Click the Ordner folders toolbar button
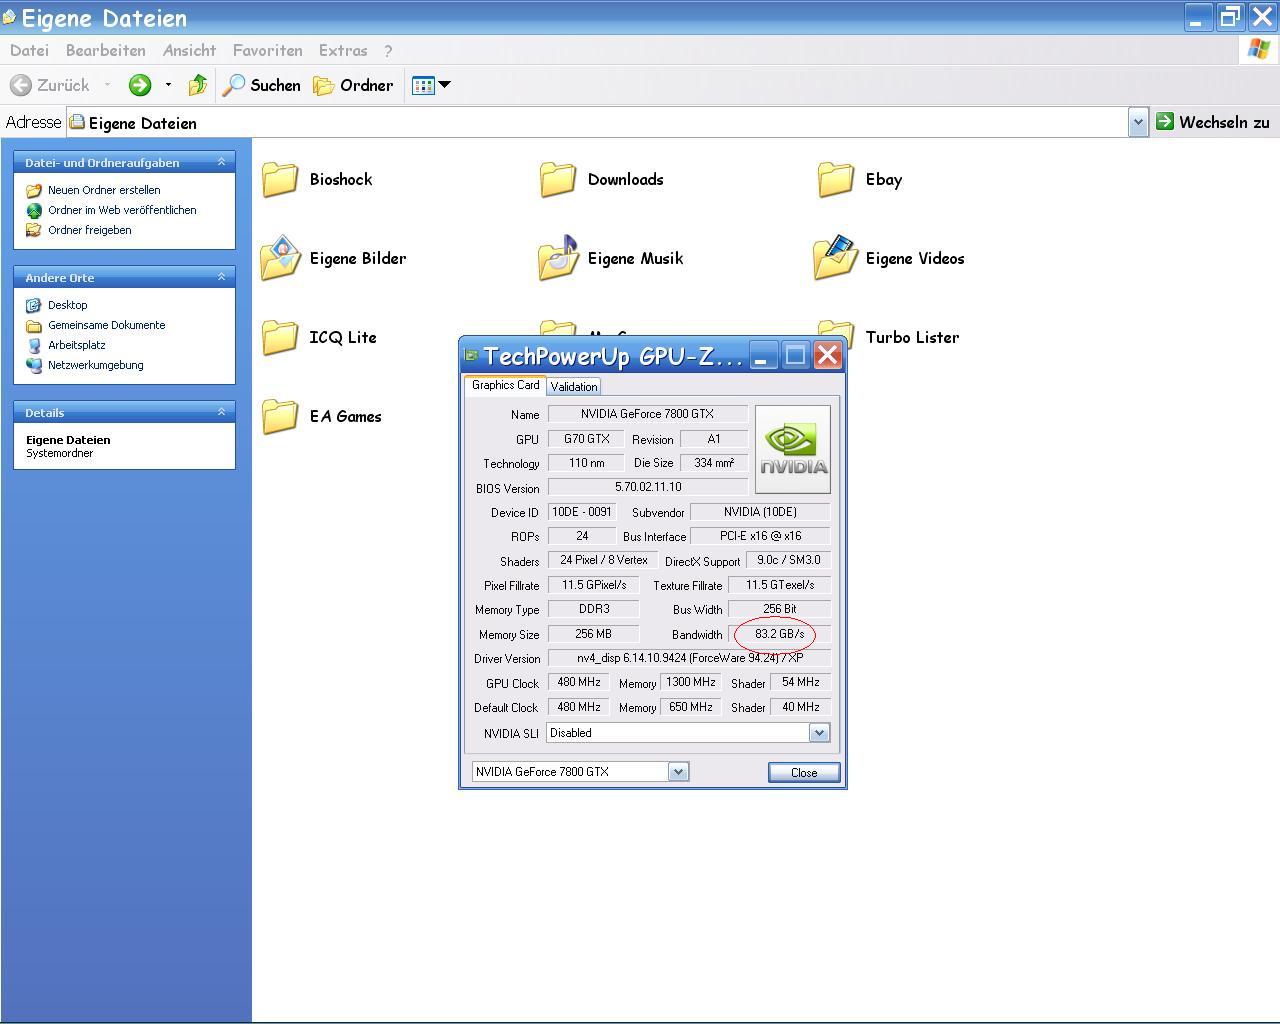This screenshot has height=1024, width=1280. 353,86
